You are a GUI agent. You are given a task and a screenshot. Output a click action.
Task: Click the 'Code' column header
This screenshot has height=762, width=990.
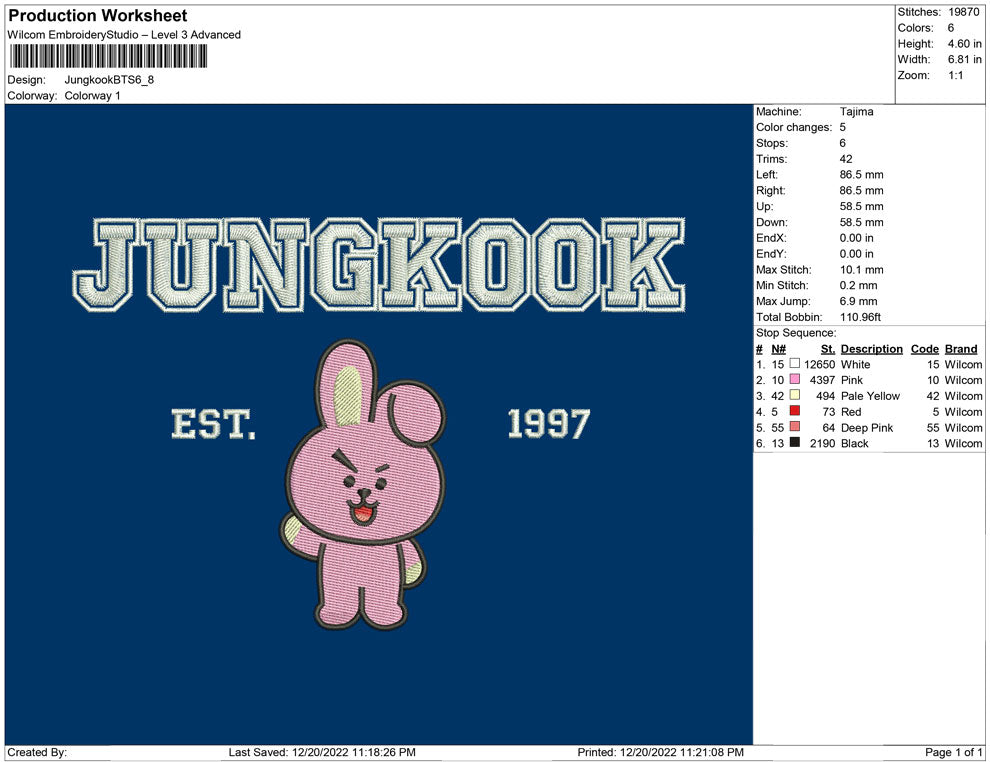925,349
